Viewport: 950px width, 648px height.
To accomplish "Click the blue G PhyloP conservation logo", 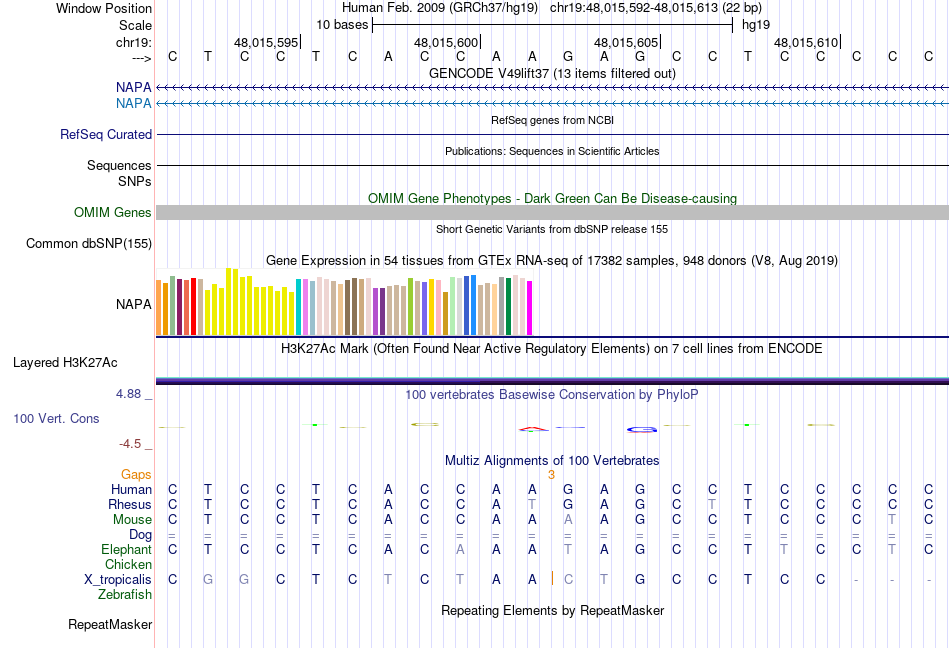I will [642, 430].
